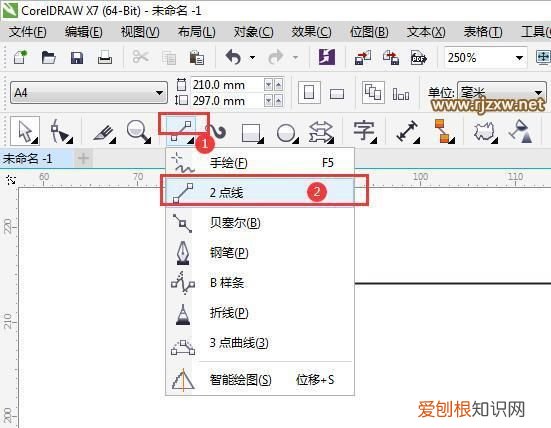
Task: Click the 210.0 mm page width field
Action: coord(227,85)
